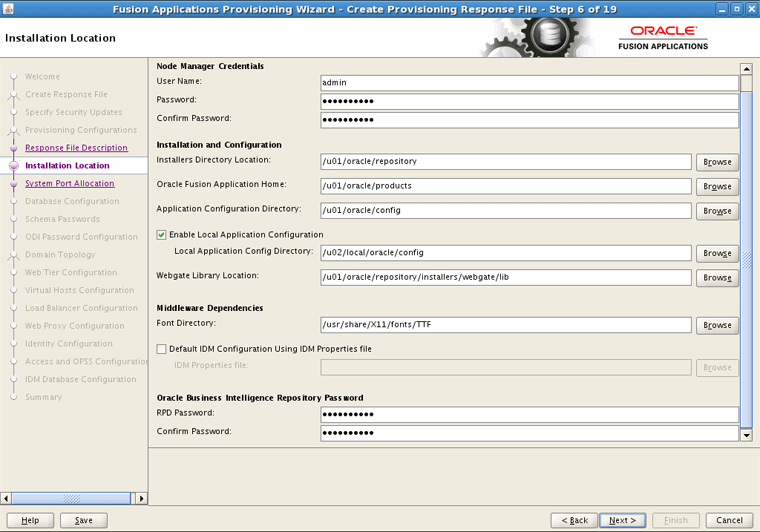Viewport: 760px width, 532px height.
Task: Click vertical scrollbar down arrow
Action: tap(746, 435)
